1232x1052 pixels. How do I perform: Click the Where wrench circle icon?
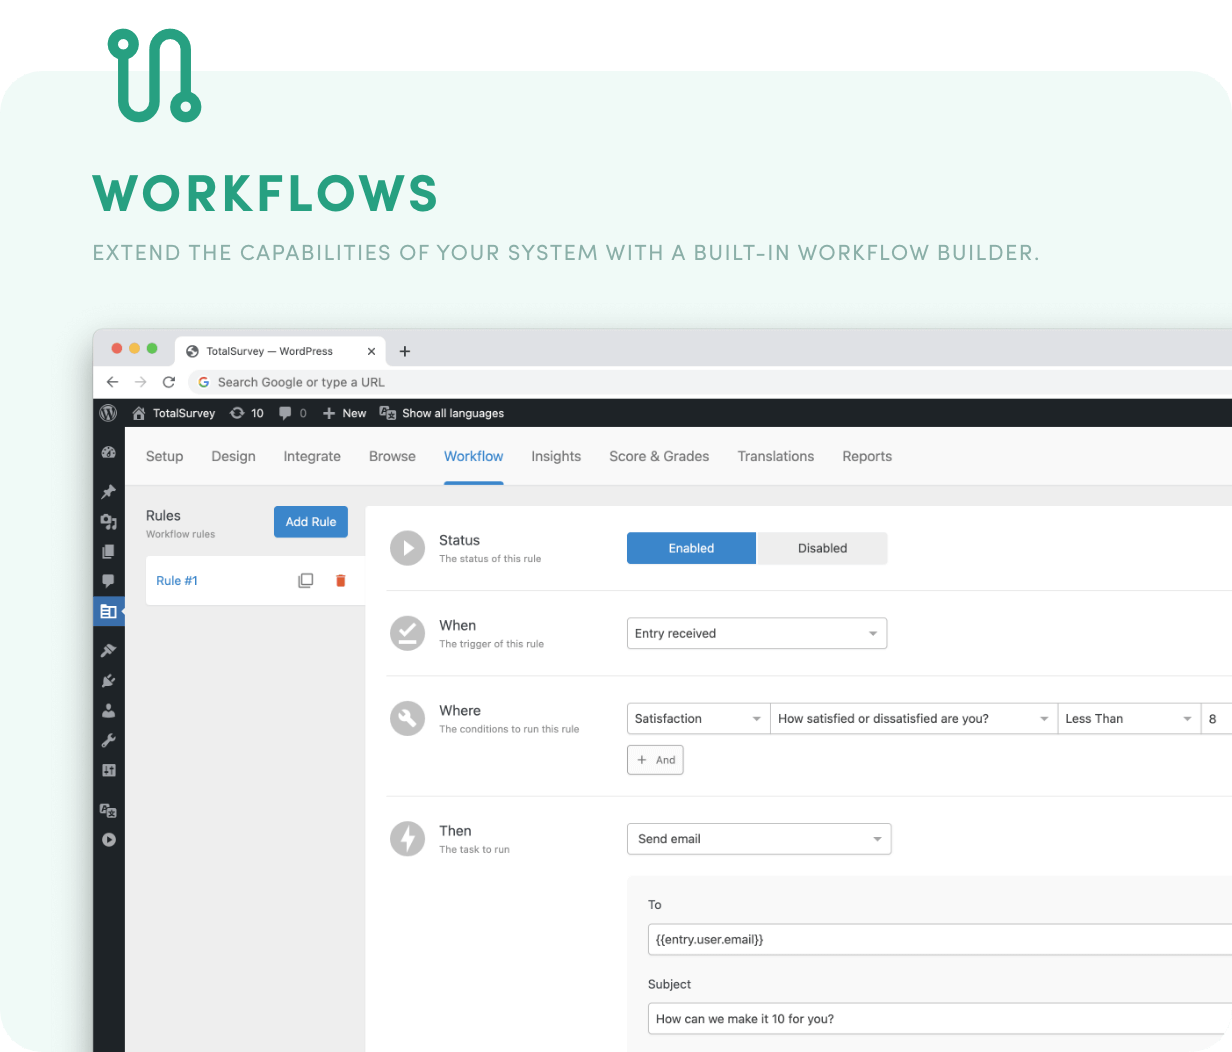click(x=407, y=718)
